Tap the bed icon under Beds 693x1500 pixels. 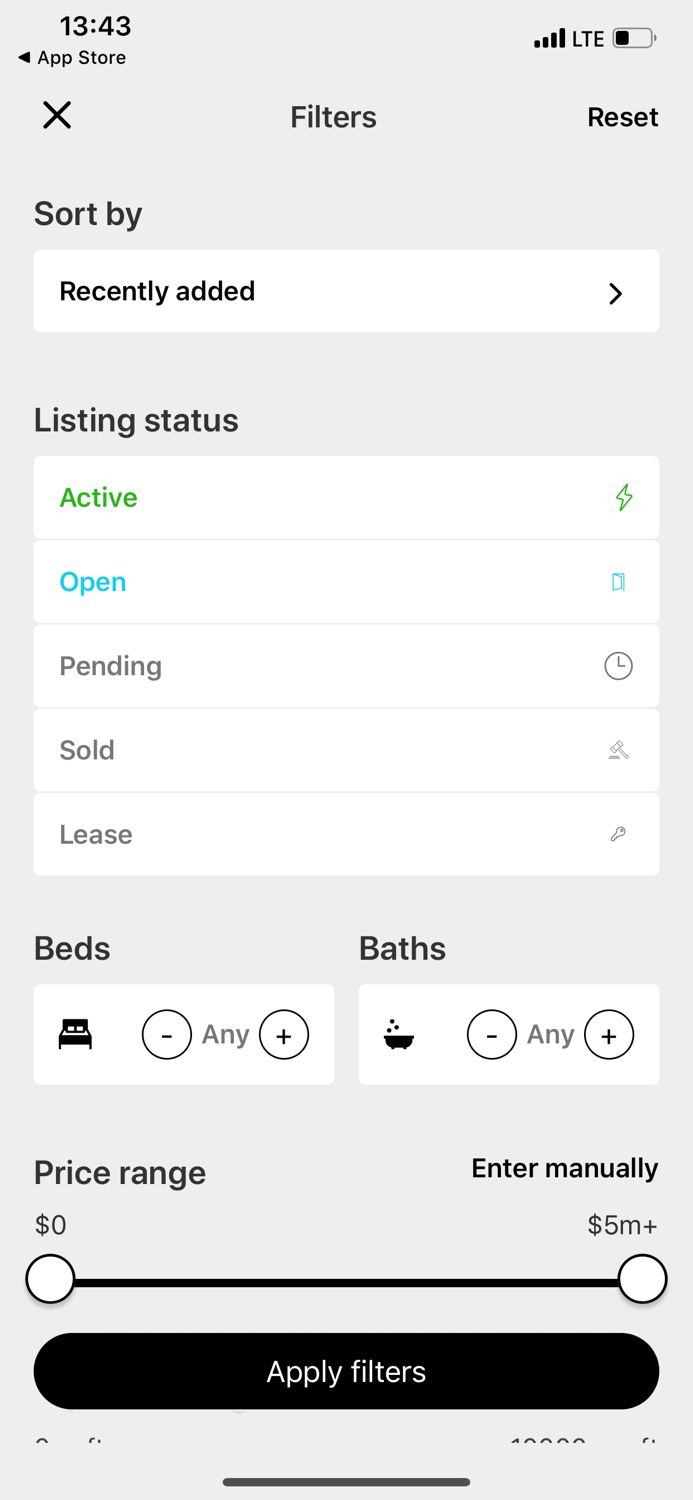(75, 1034)
